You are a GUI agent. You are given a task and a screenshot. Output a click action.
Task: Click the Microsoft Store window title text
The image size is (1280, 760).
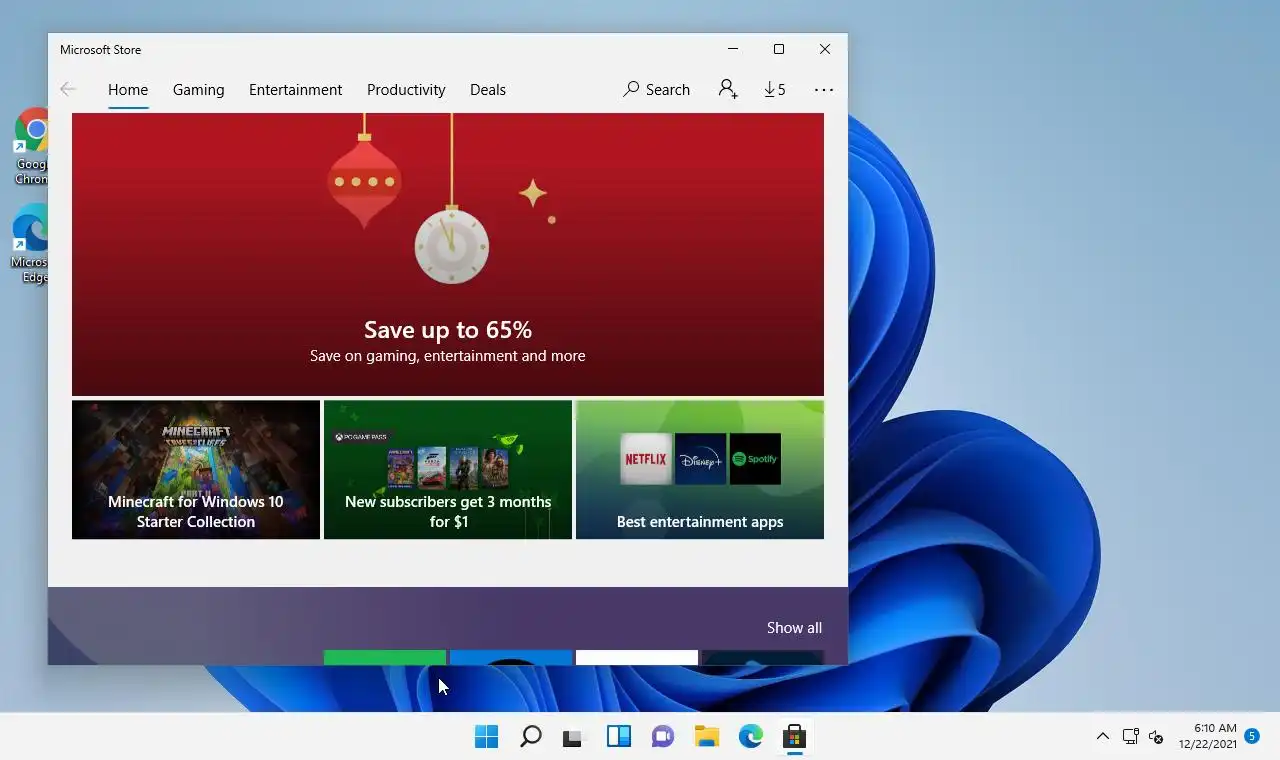coord(100,49)
